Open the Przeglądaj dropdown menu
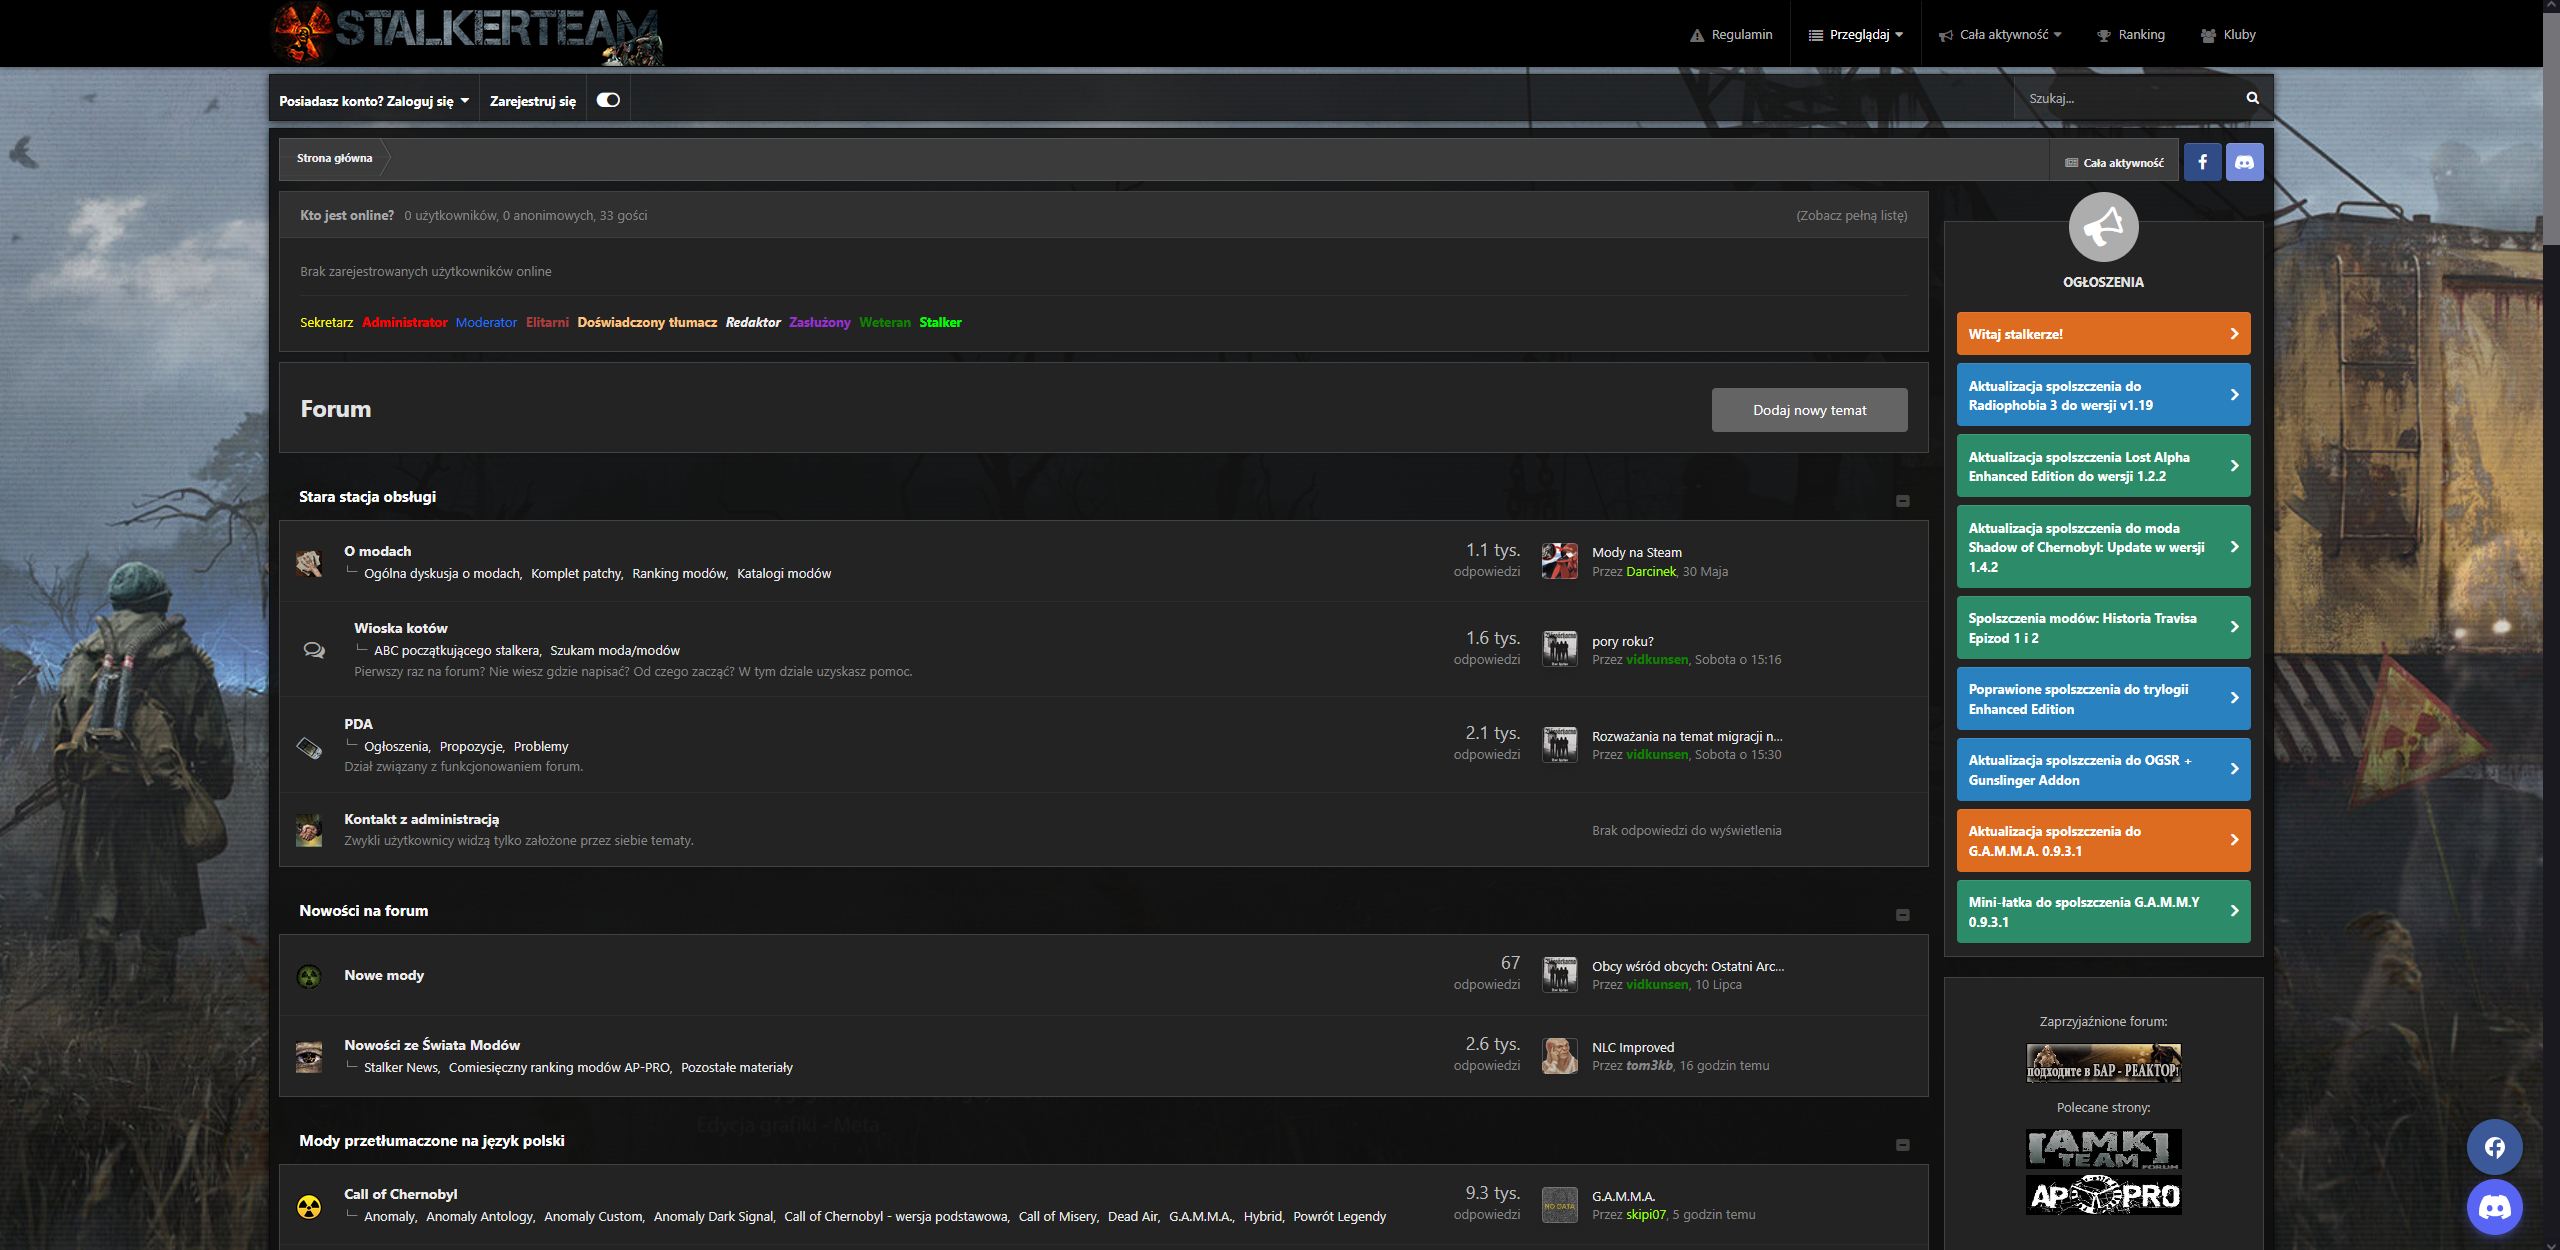Viewport: 2560px width, 1250px height. point(1855,35)
